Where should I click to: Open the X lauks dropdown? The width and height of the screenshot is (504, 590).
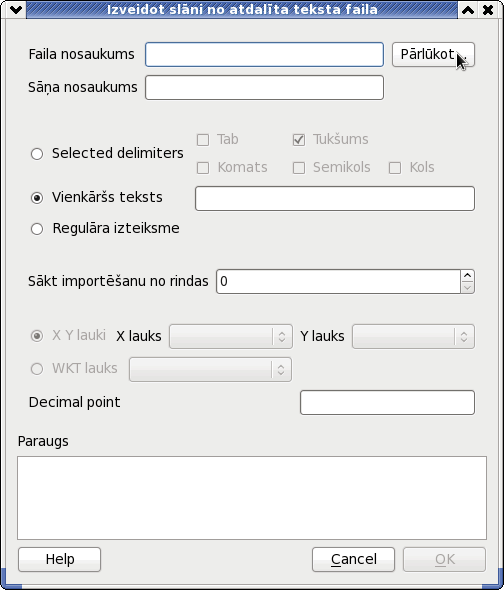tap(231, 336)
